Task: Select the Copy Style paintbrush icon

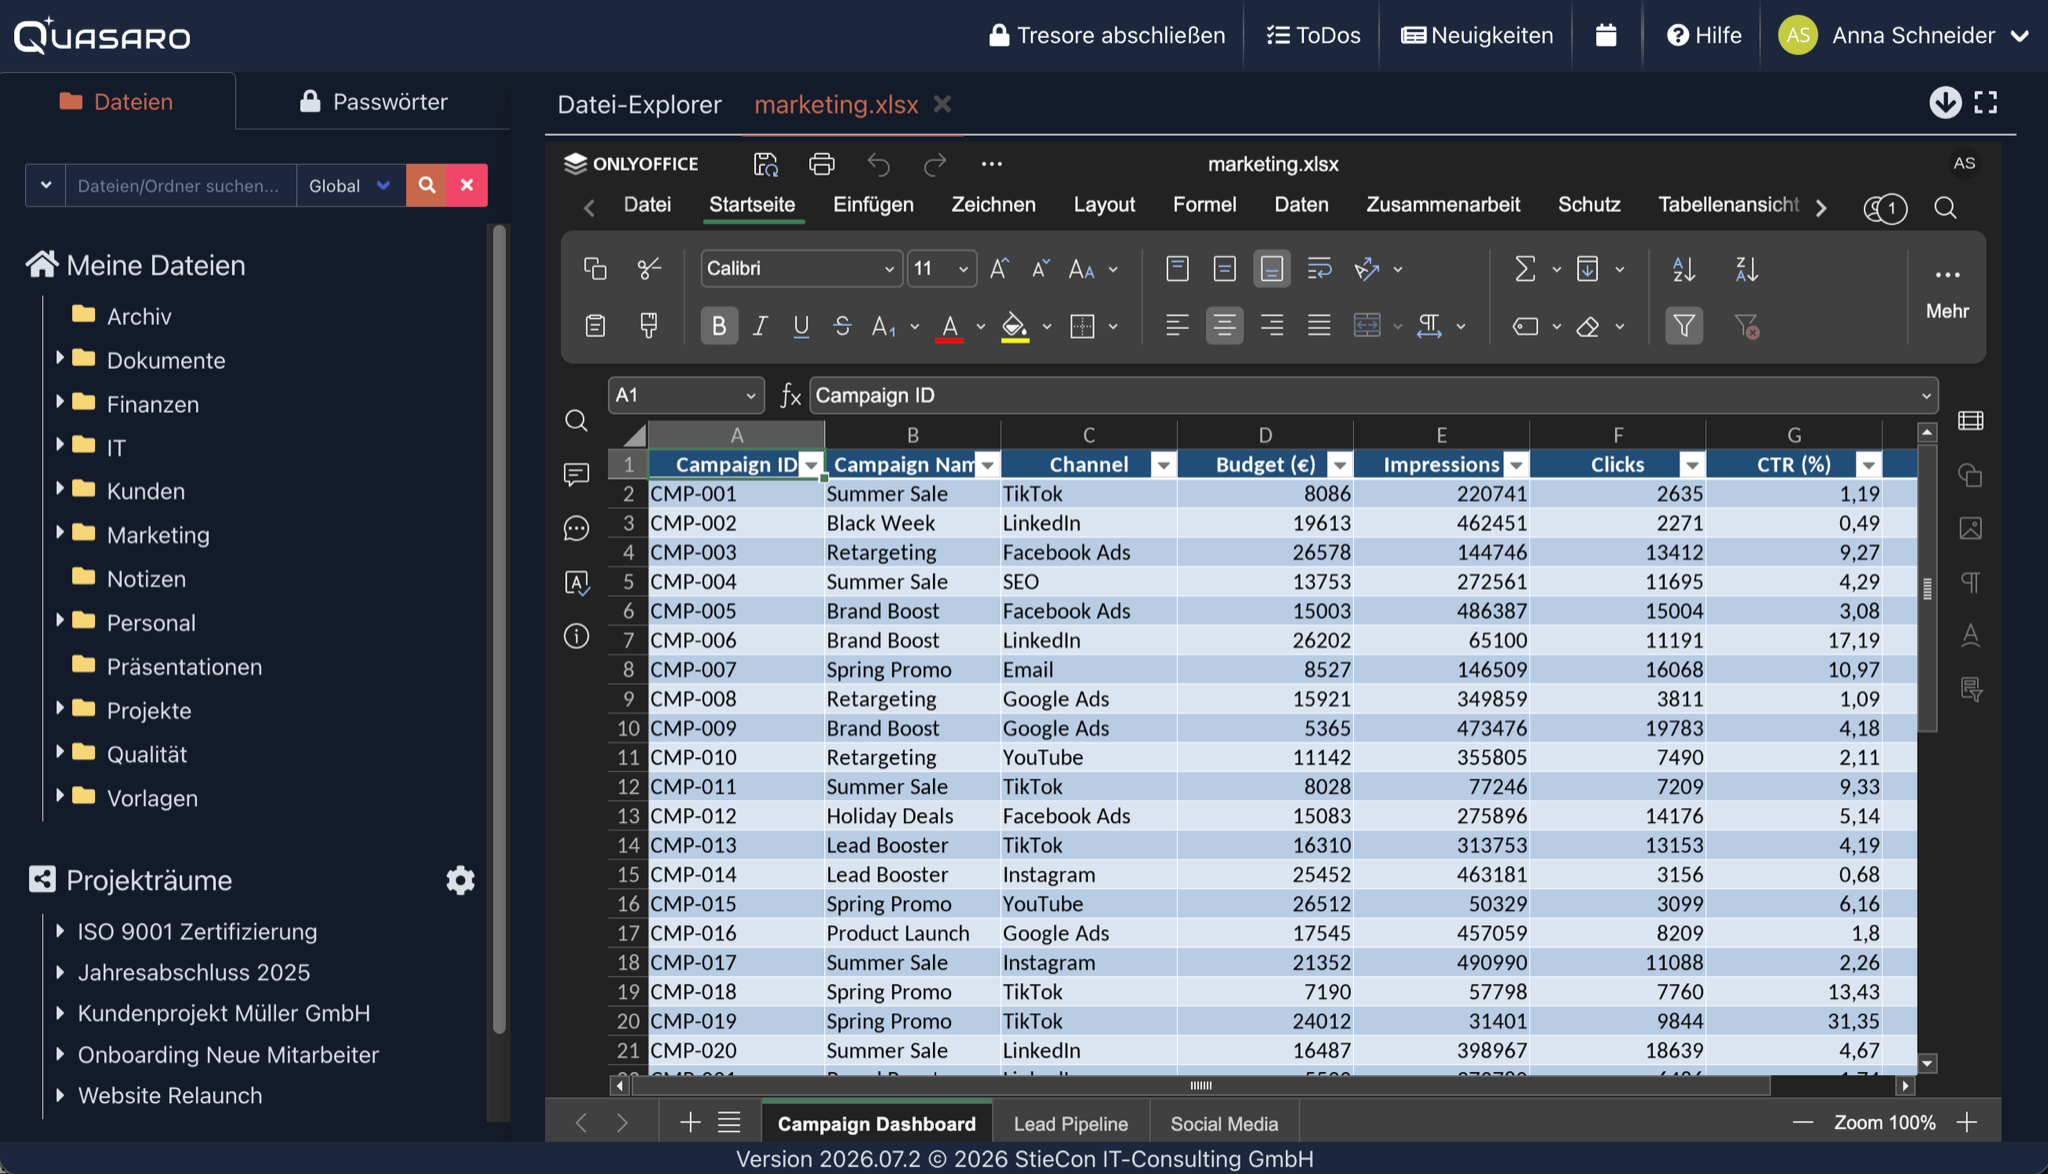Action: (x=649, y=325)
